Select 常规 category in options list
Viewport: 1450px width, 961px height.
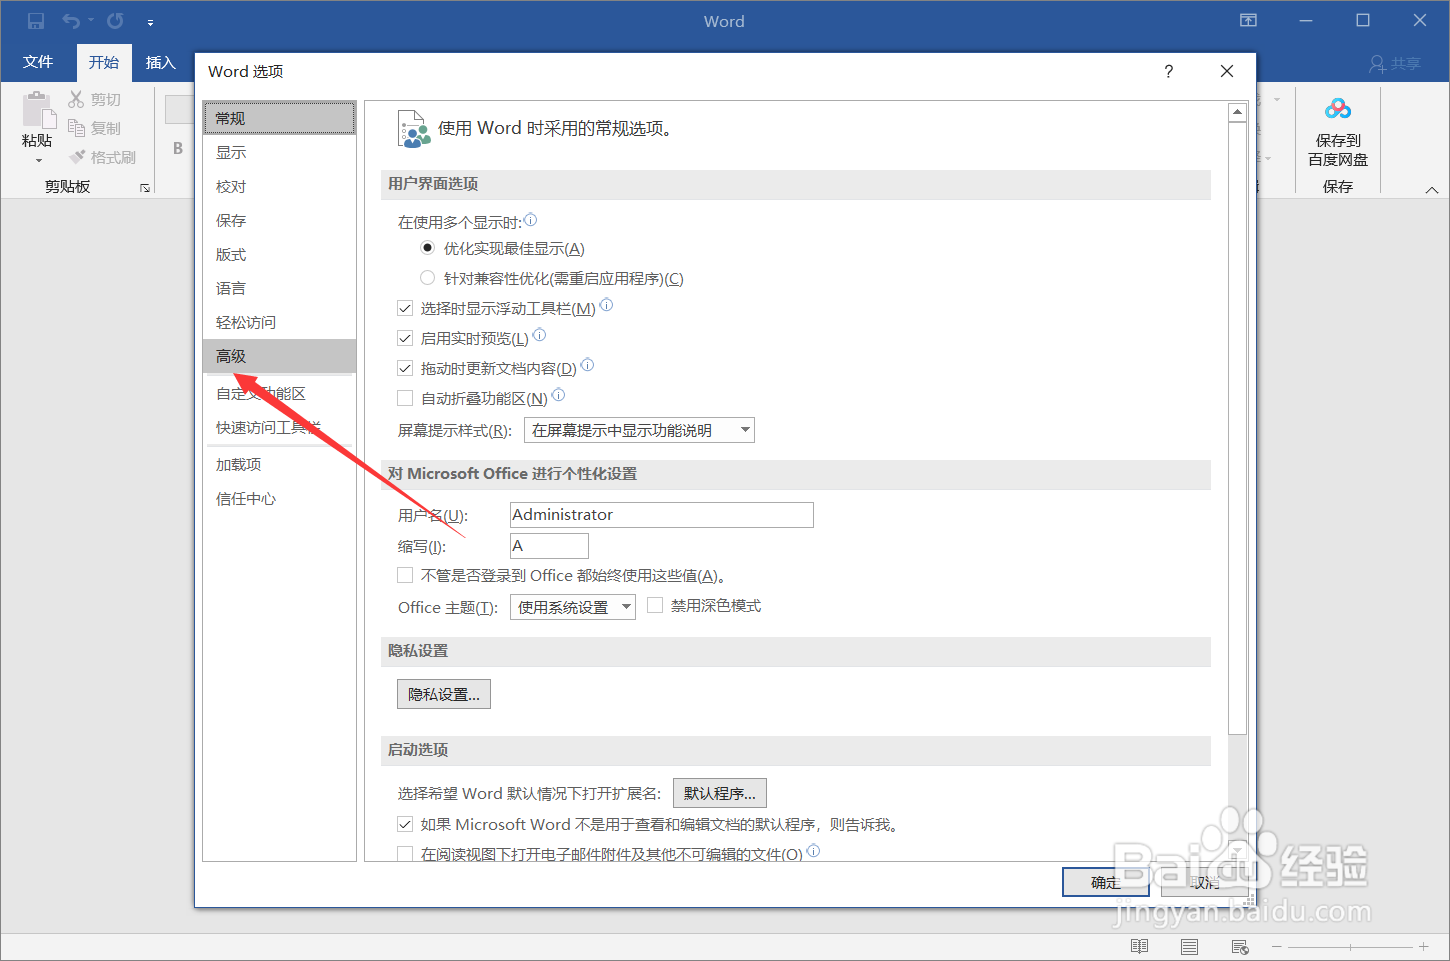tap(279, 118)
